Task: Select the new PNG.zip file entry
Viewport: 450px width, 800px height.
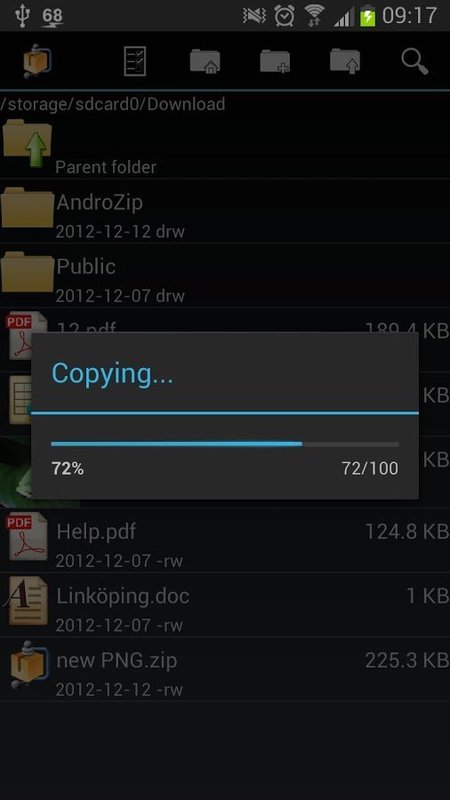Action: pyautogui.click(x=225, y=669)
